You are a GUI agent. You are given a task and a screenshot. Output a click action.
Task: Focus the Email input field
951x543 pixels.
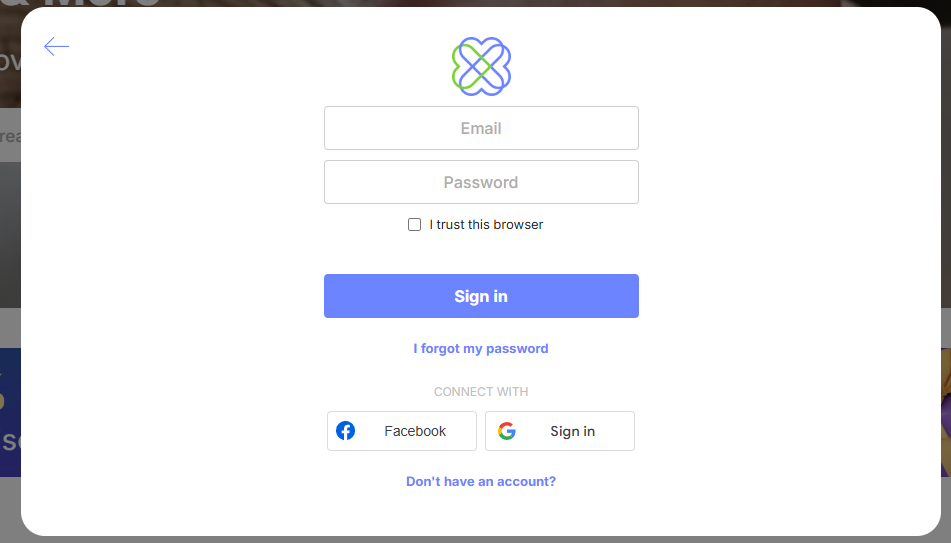(x=481, y=128)
